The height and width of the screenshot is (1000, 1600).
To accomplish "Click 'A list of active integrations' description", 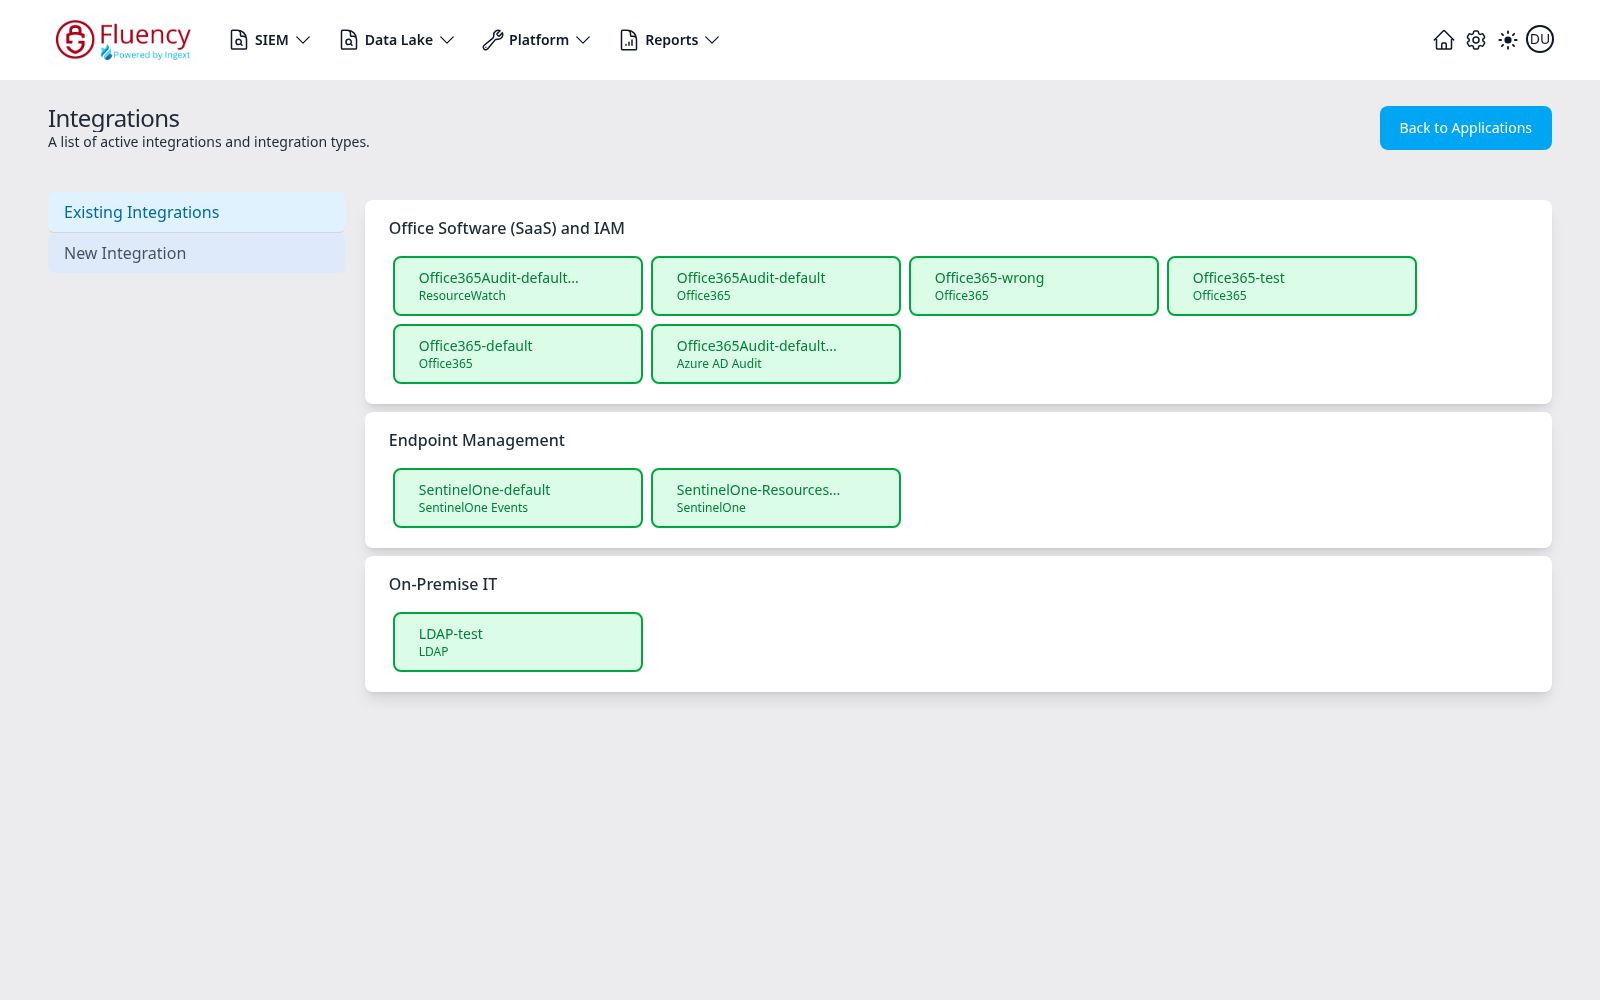I will tap(209, 142).
